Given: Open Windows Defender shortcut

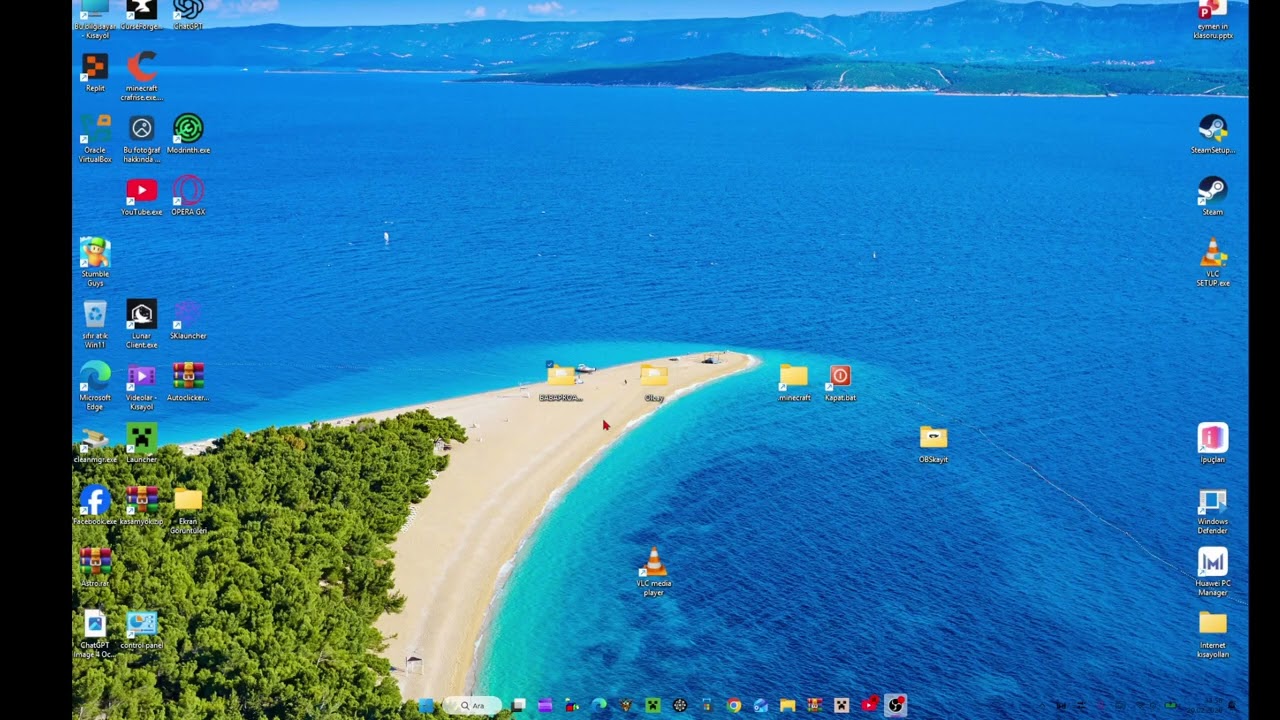Looking at the screenshot, I should 1213,510.
